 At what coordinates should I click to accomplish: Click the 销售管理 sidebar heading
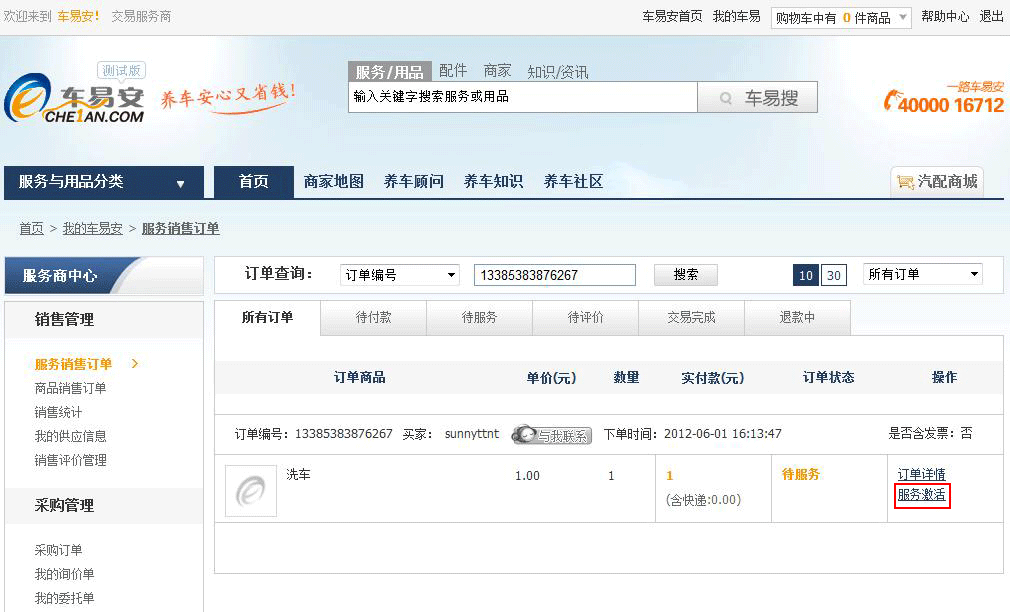(x=64, y=320)
